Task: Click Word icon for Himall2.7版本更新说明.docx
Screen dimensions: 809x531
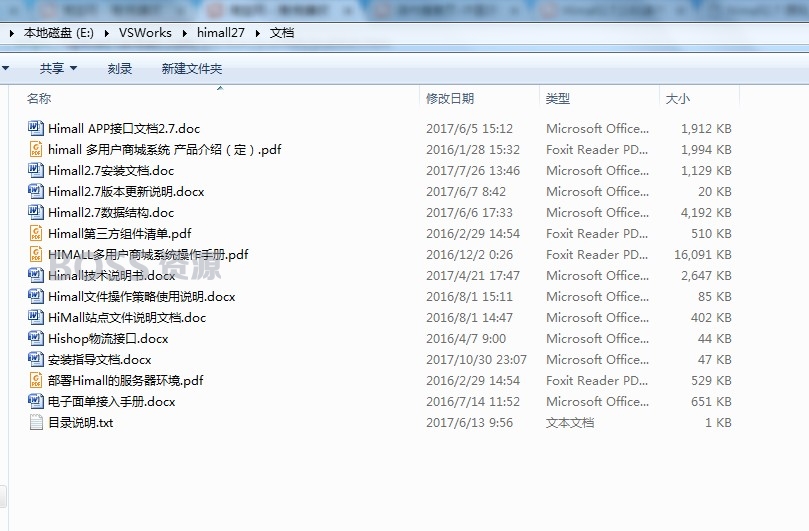Action: pyautogui.click(x=36, y=191)
